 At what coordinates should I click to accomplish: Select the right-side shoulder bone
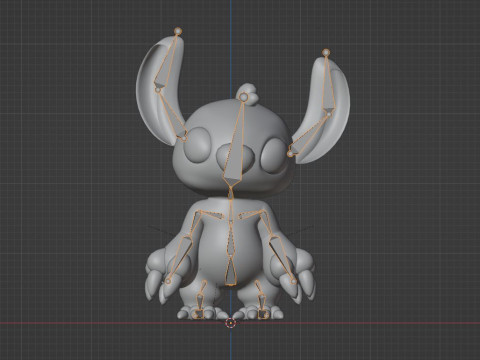tap(250, 214)
